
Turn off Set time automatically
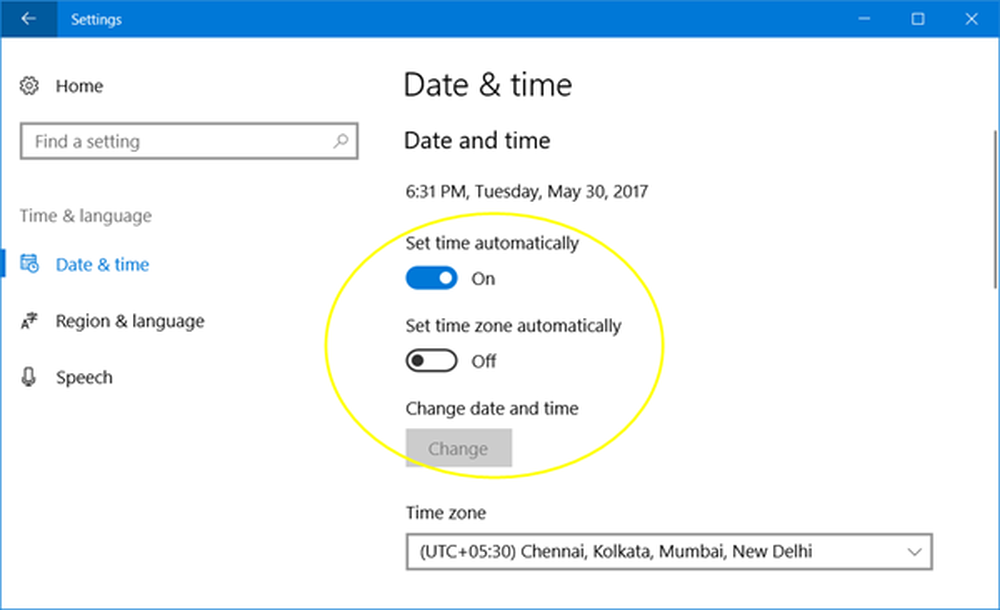(x=431, y=277)
